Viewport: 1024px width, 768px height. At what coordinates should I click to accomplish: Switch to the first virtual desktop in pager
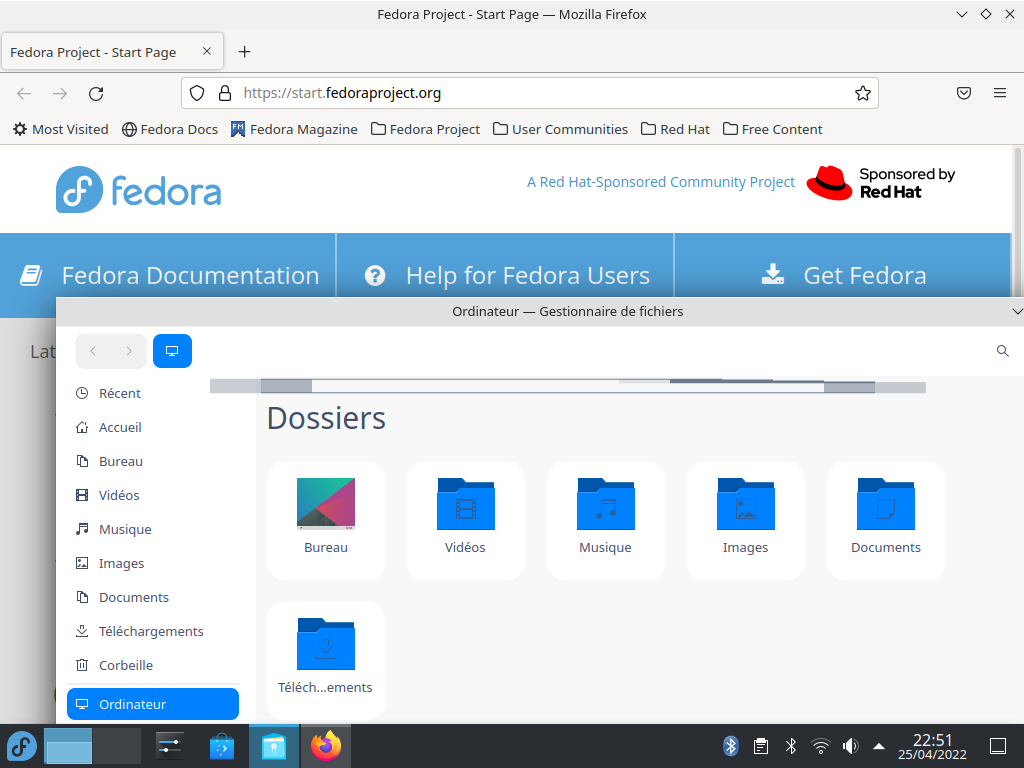coord(68,746)
